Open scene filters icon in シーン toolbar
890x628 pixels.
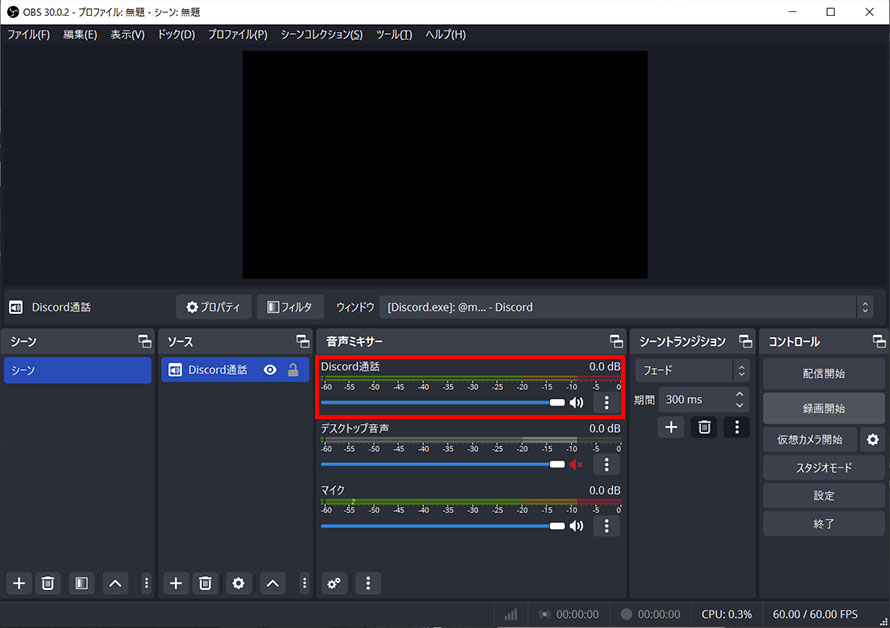point(82,583)
